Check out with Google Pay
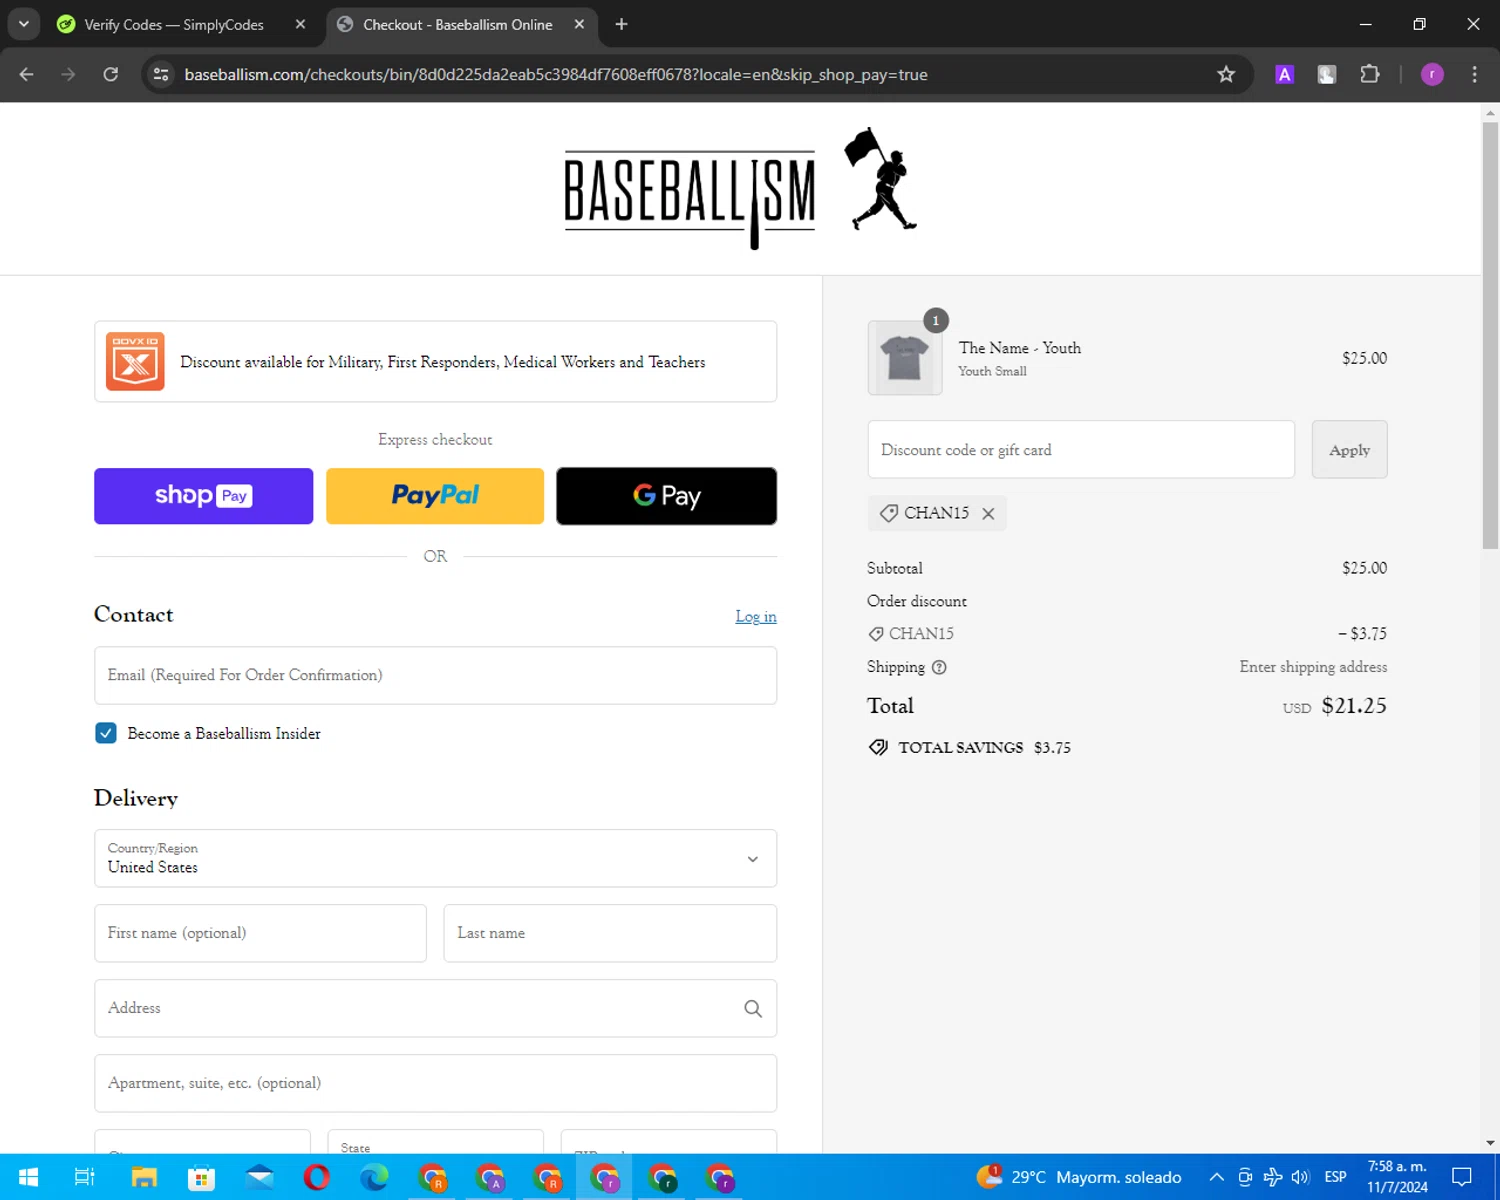The image size is (1500, 1200). 666,496
